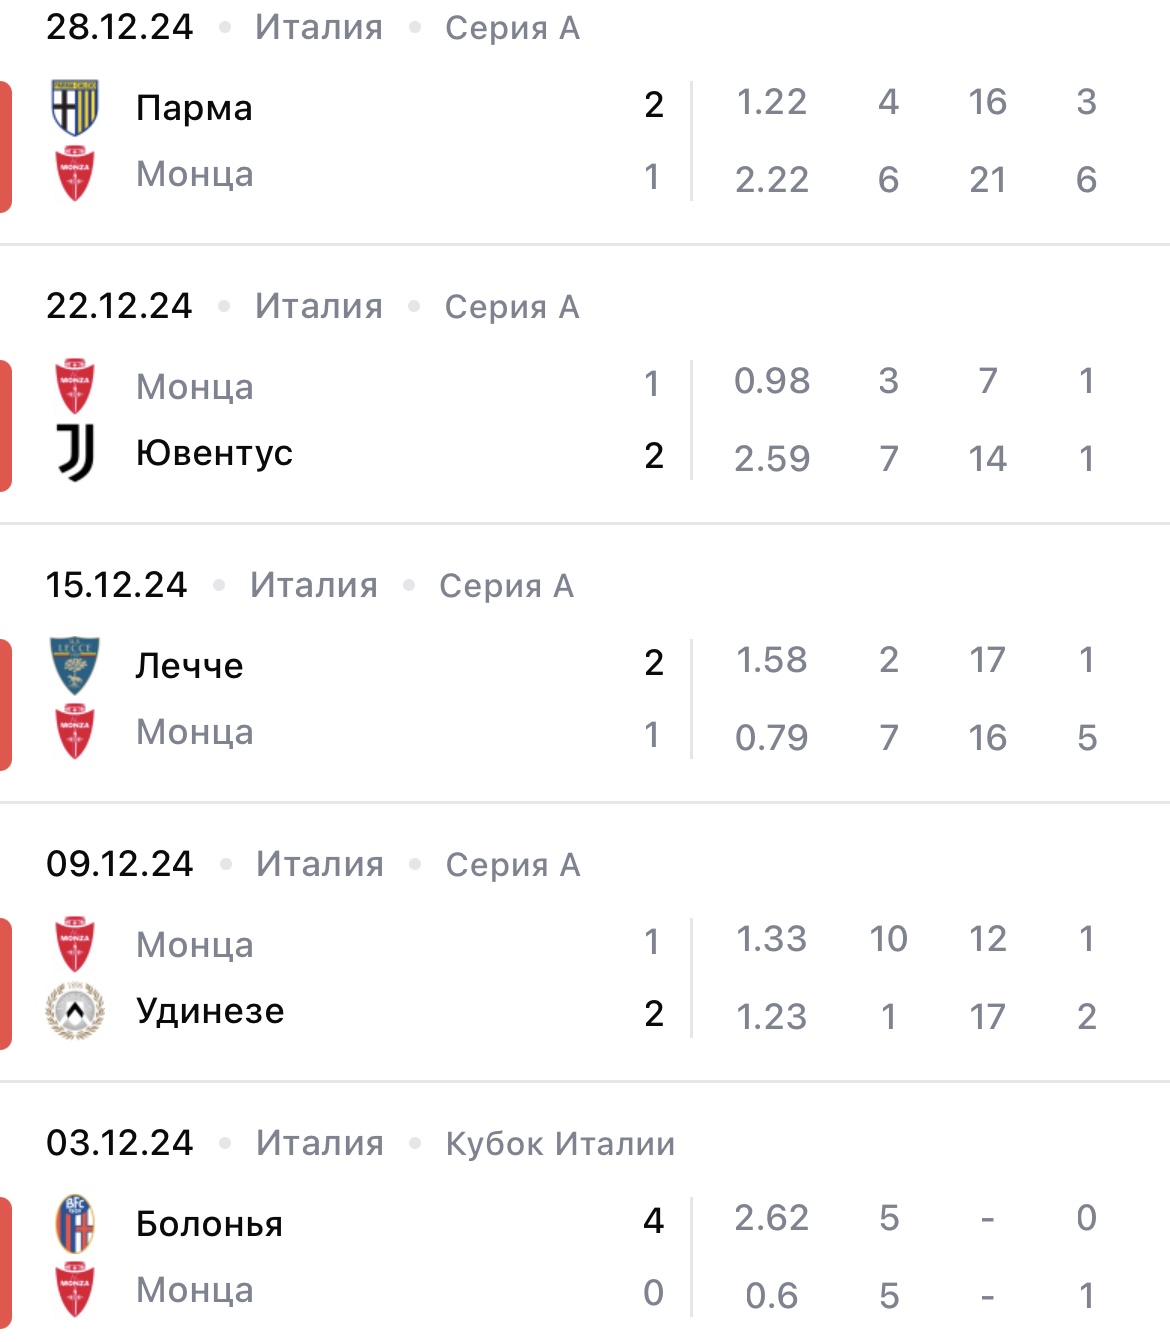This screenshot has width=1170, height=1342.
Task: Select the Болонья team name
Action: click(x=209, y=1223)
